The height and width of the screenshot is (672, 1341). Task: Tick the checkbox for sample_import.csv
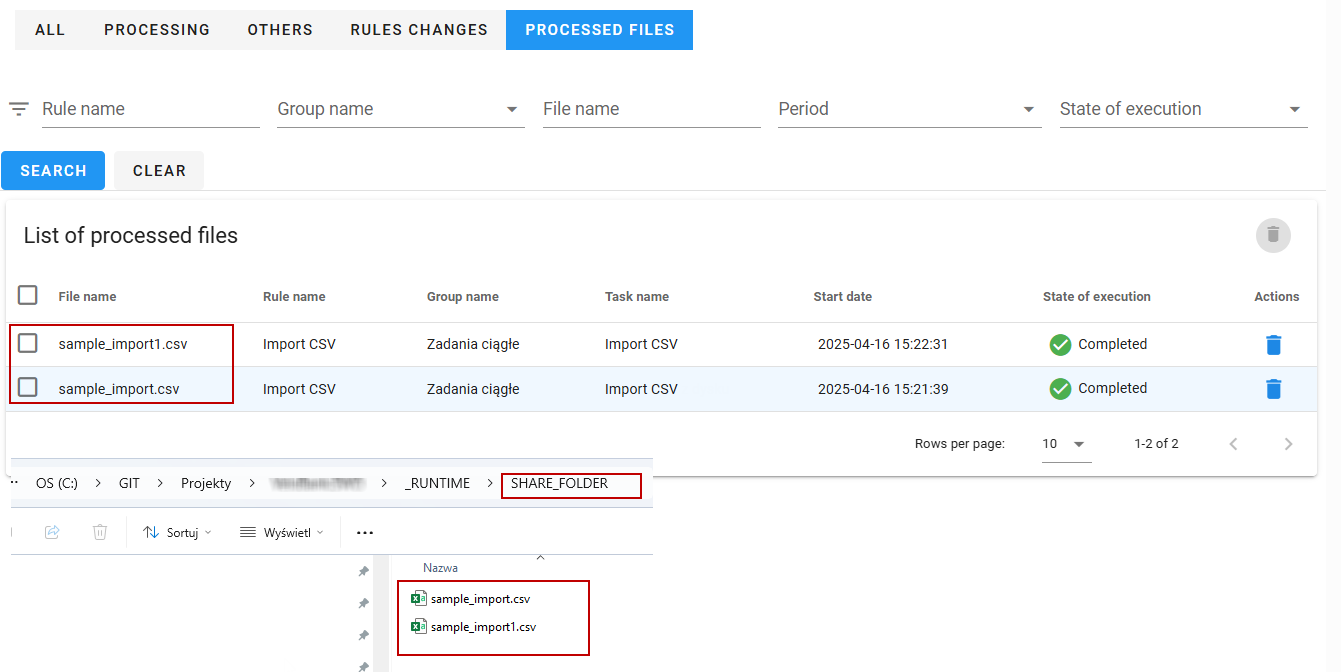pos(28,387)
